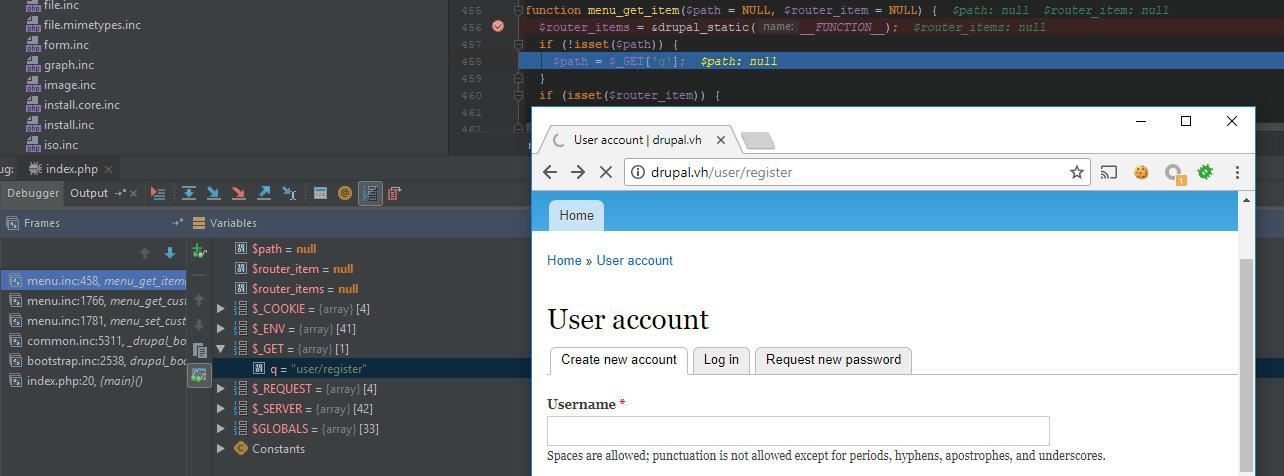Click the green Xdebug helper extension icon
Screen dimensions: 1284x476
(1205, 172)
